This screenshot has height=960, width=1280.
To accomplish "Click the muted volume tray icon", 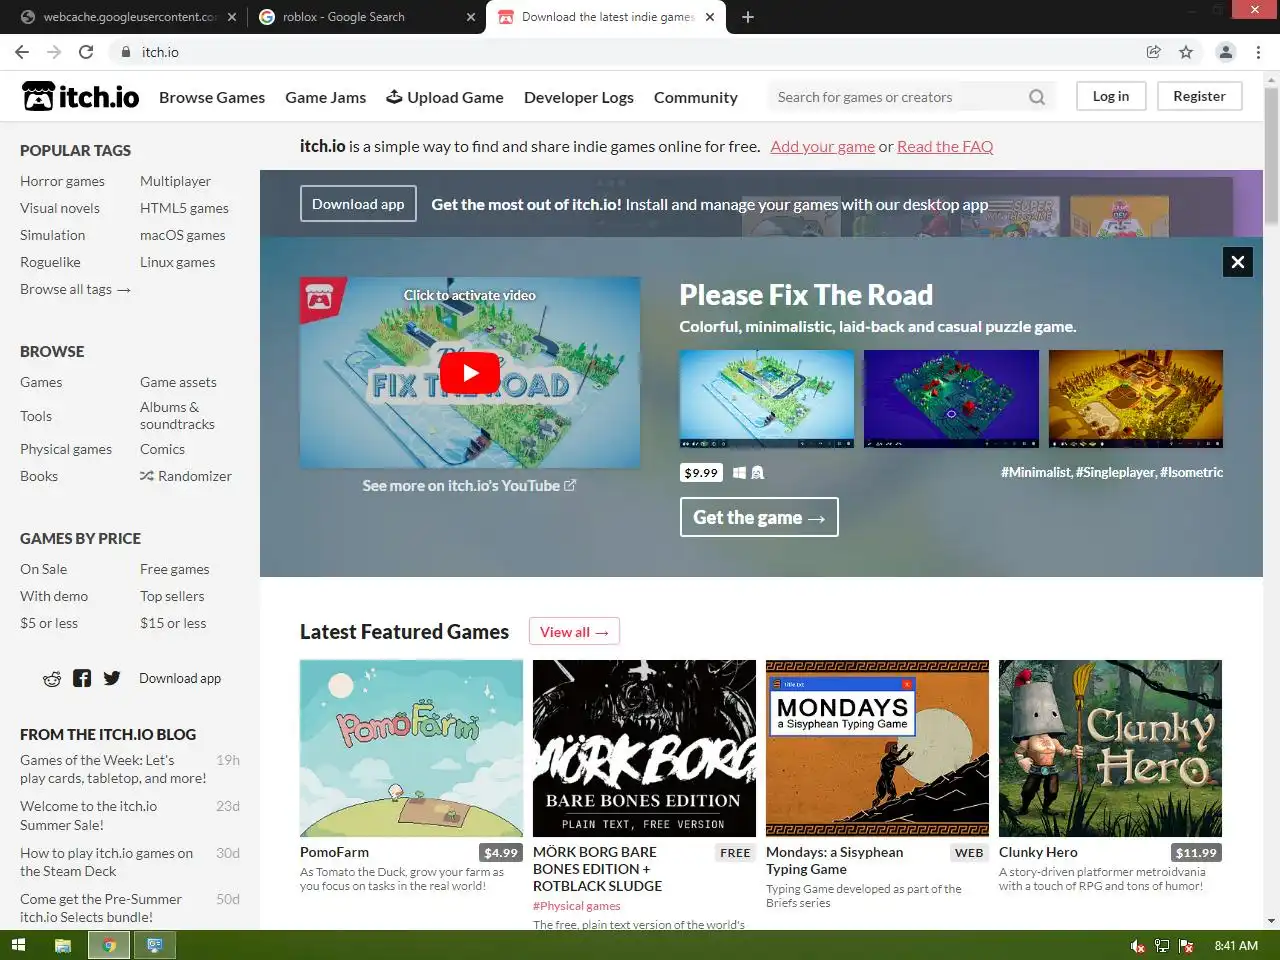I will point(1137,946).
